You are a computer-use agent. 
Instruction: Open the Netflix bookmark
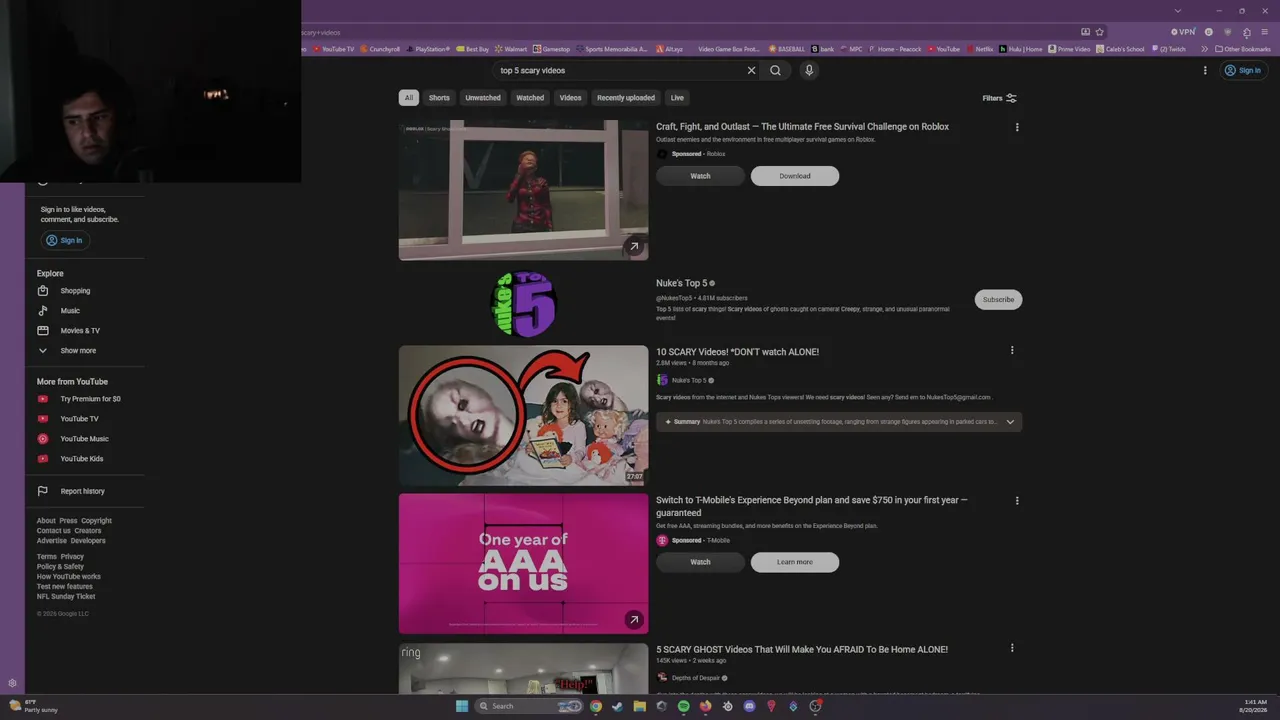(980, 49)
